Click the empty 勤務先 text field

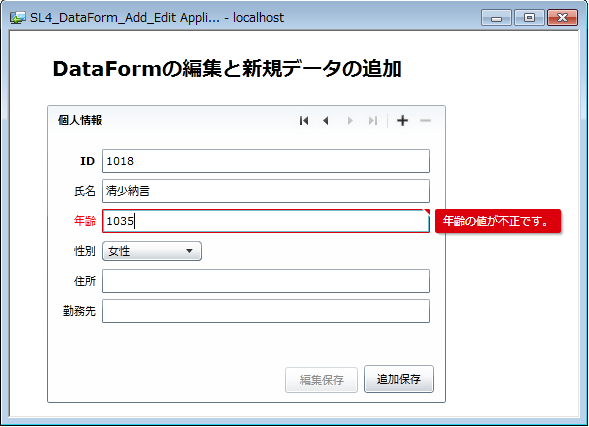point(266,311)
